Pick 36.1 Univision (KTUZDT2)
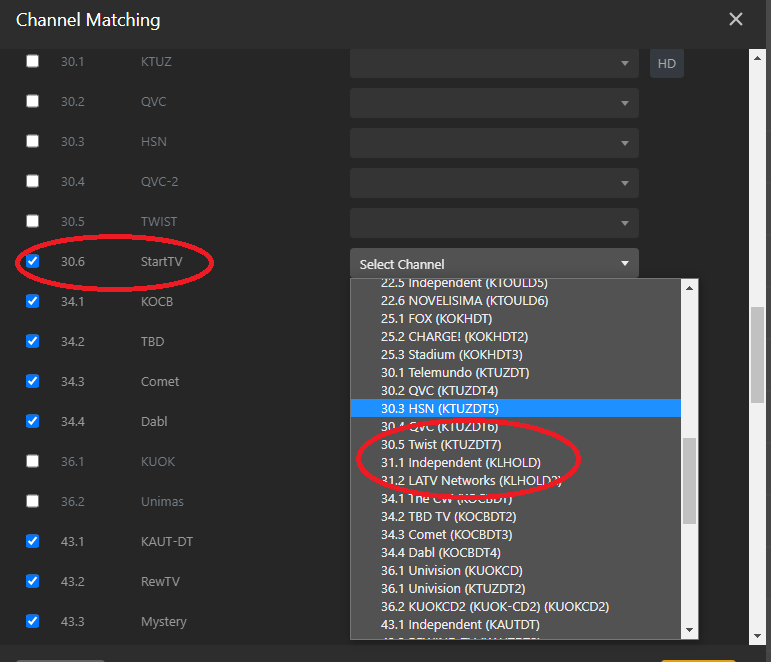Screen dimensions: 771x662 tap(515, 588)
